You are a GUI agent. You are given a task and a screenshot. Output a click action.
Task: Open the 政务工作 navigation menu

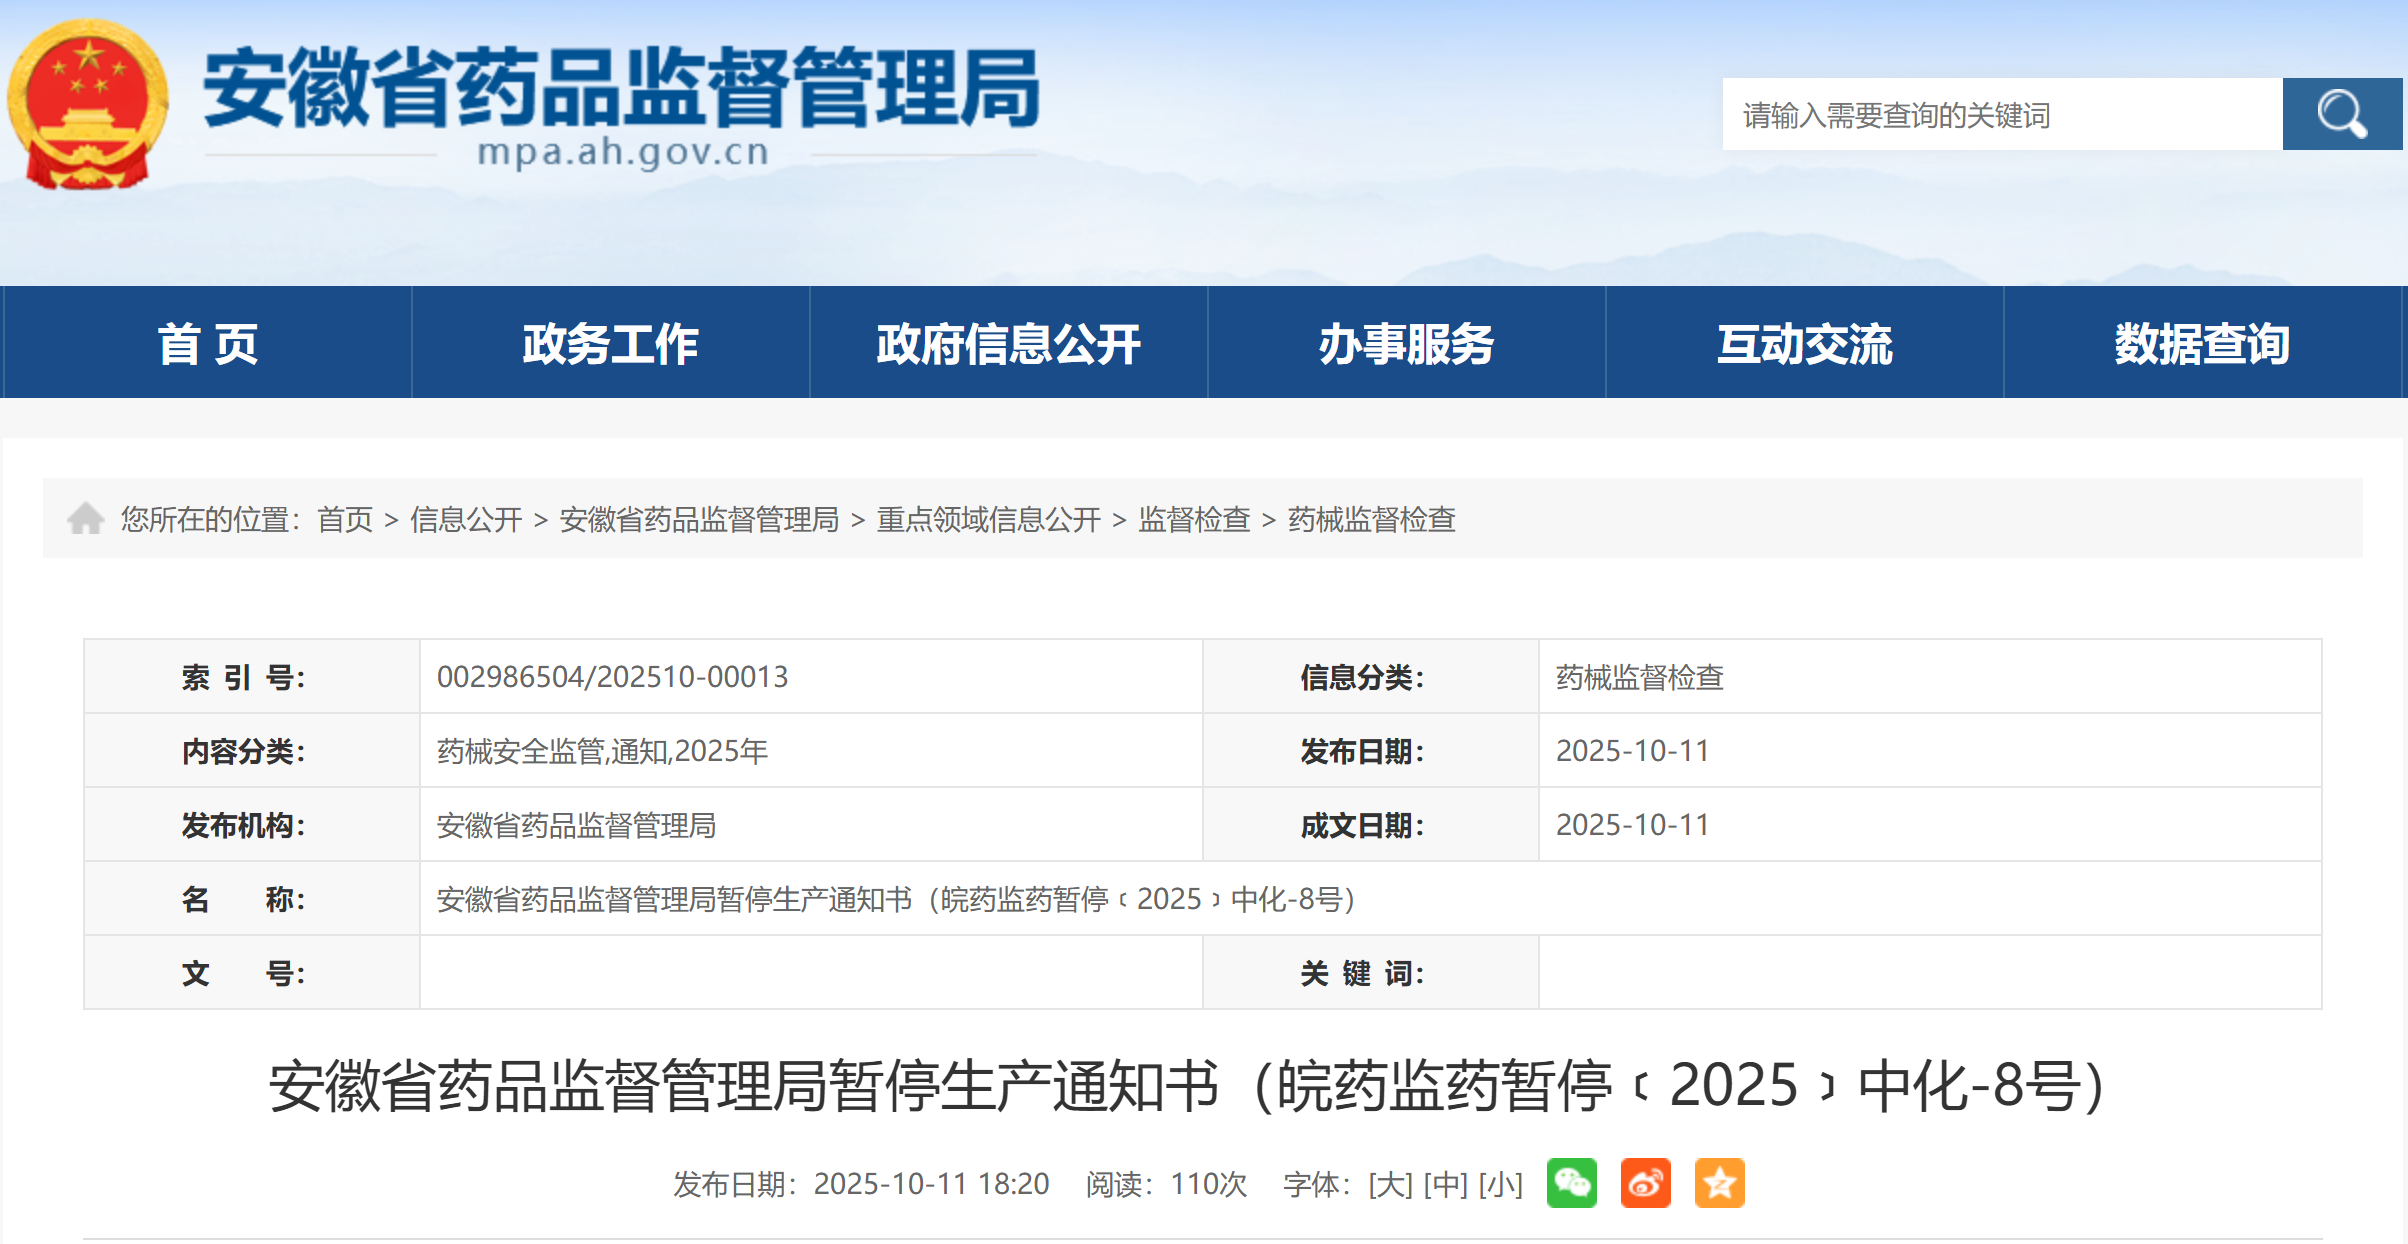click(610, 343)
